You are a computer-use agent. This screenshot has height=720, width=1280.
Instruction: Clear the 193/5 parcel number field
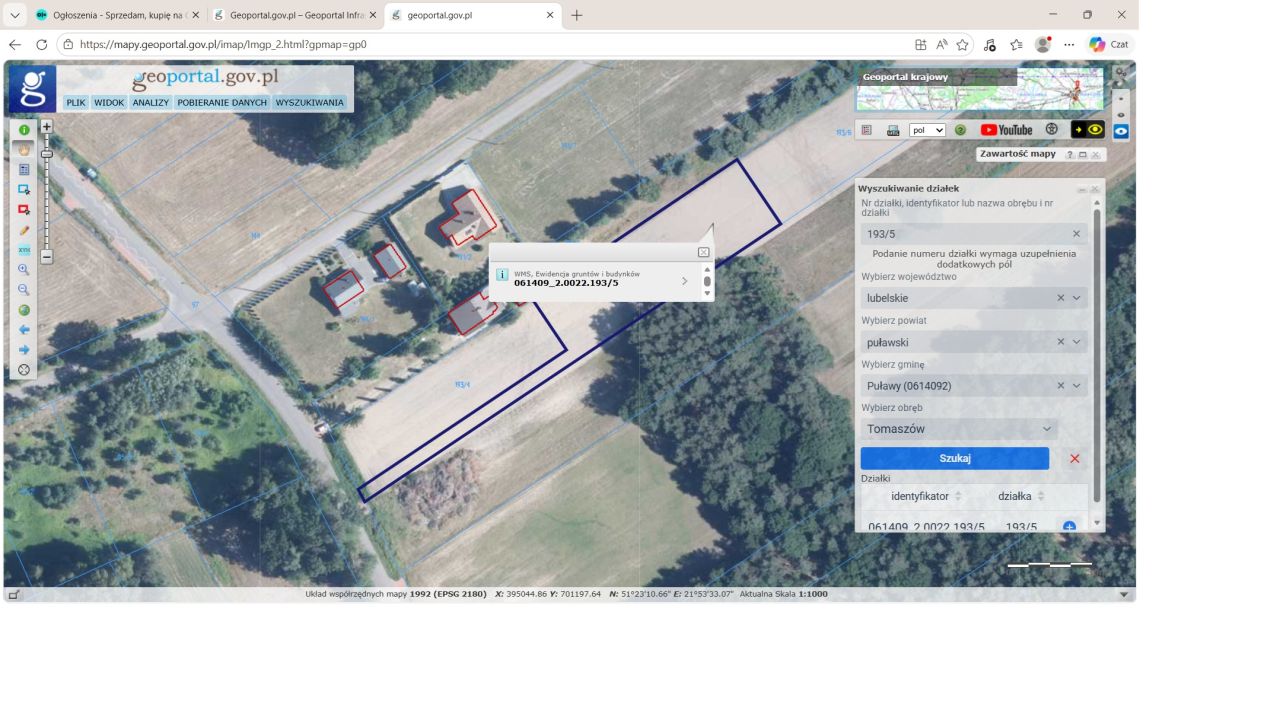[1077, 234]
